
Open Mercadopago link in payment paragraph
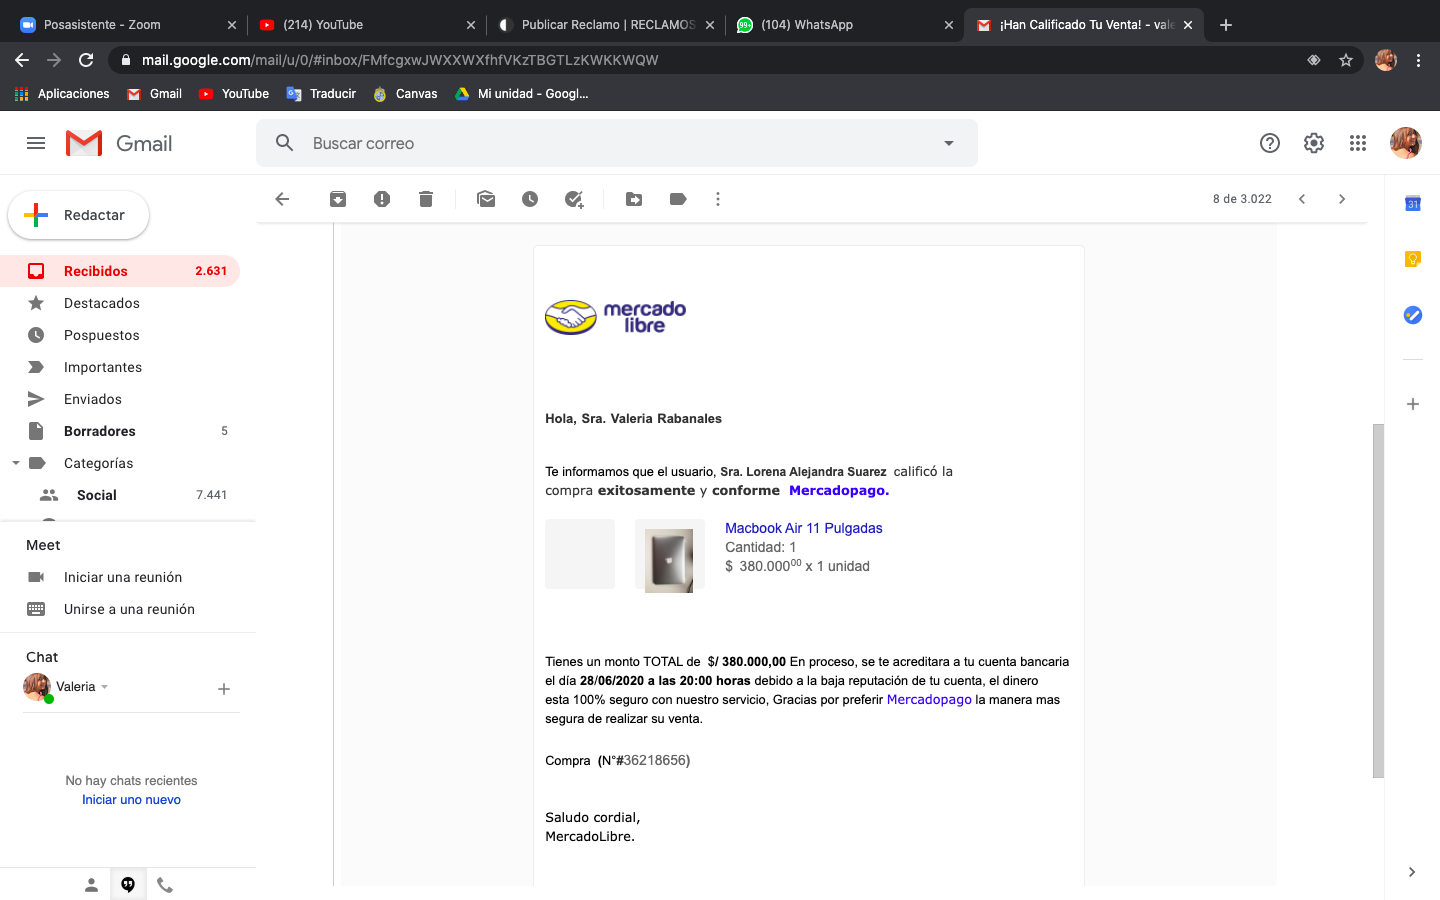(x=929, y=699)
